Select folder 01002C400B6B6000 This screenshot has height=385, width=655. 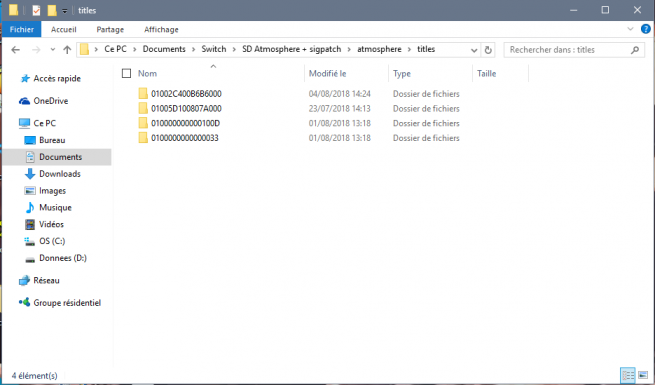(186, 94)
